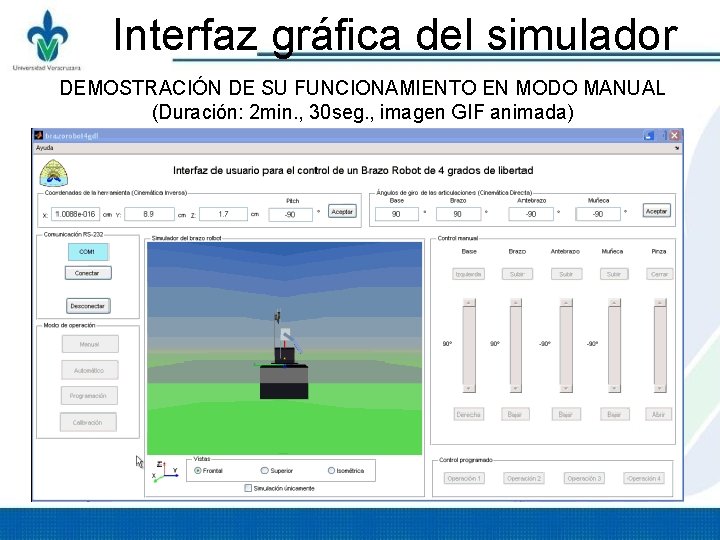This screenshot has height=540, width=720.
Task: Click the Antebrazo vertical slider track
Action: tap(566, 345)
